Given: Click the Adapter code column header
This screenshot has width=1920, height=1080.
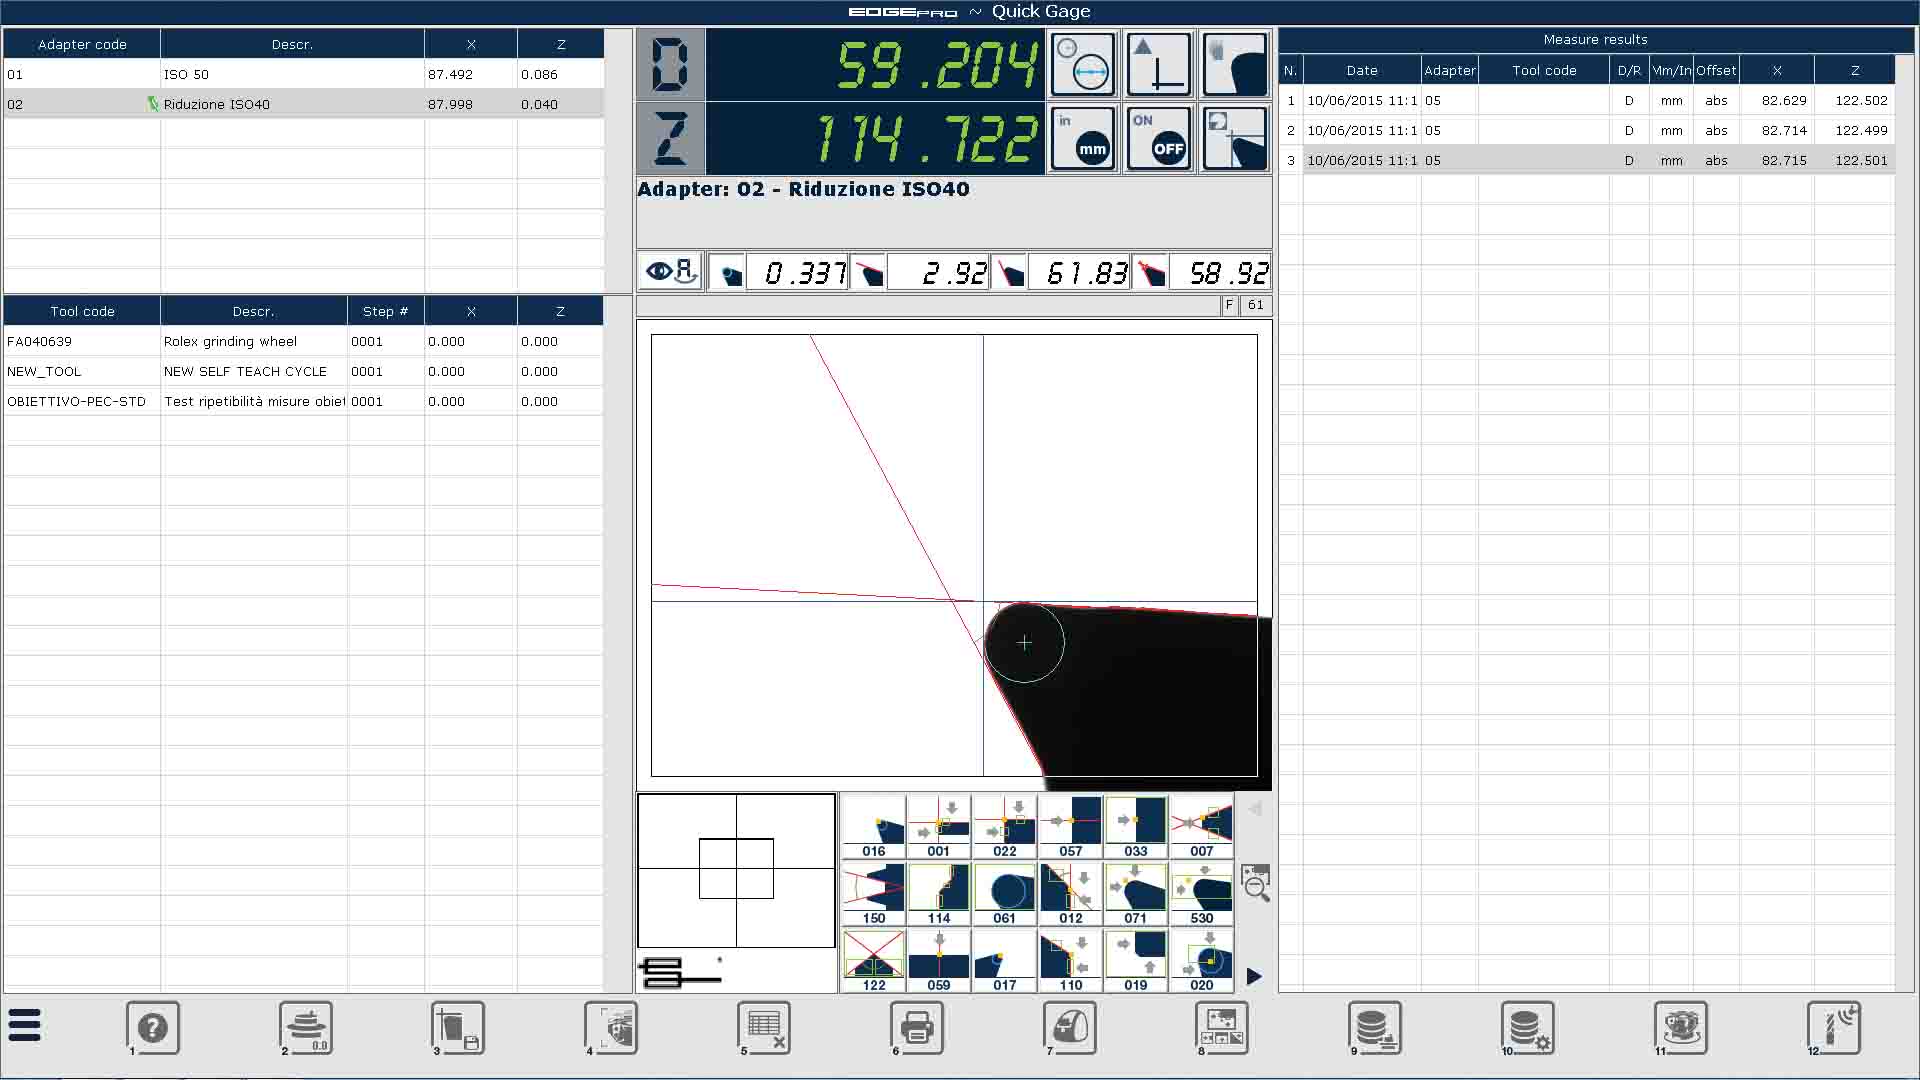Looking at the screenshot, I should (x=82, y=44).
